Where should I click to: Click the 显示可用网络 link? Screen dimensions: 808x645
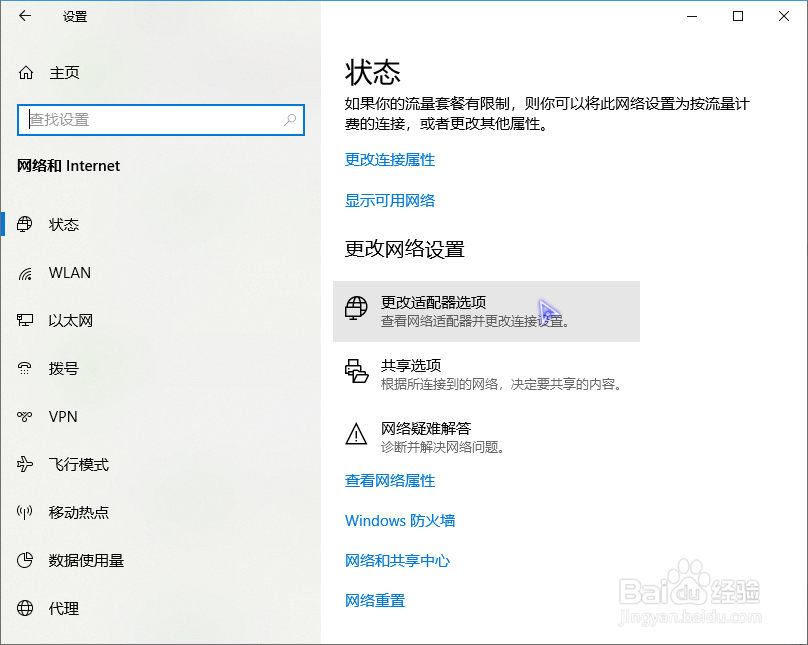click(390, 200)
